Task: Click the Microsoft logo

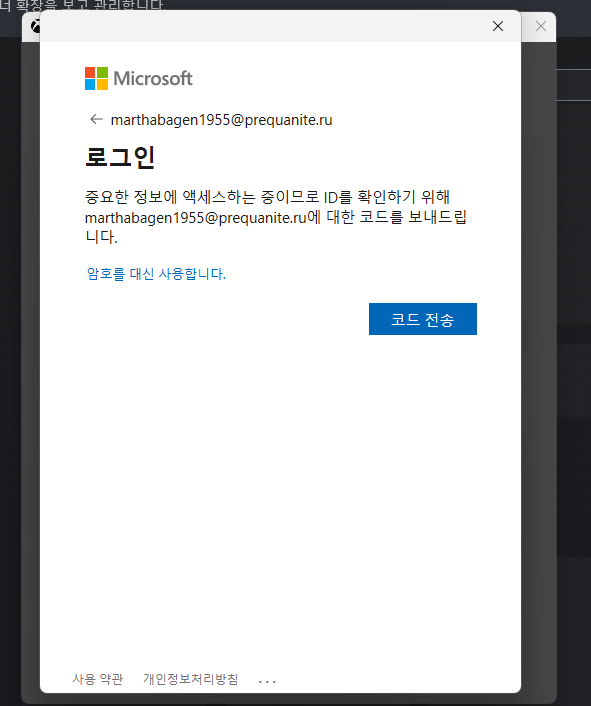Action: point(139,78)
